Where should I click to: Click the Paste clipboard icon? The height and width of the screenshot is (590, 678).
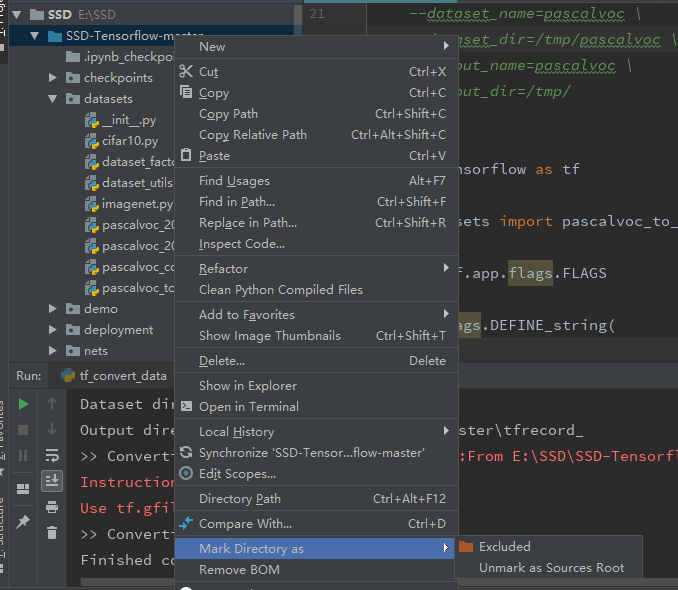tap(186, 154)
